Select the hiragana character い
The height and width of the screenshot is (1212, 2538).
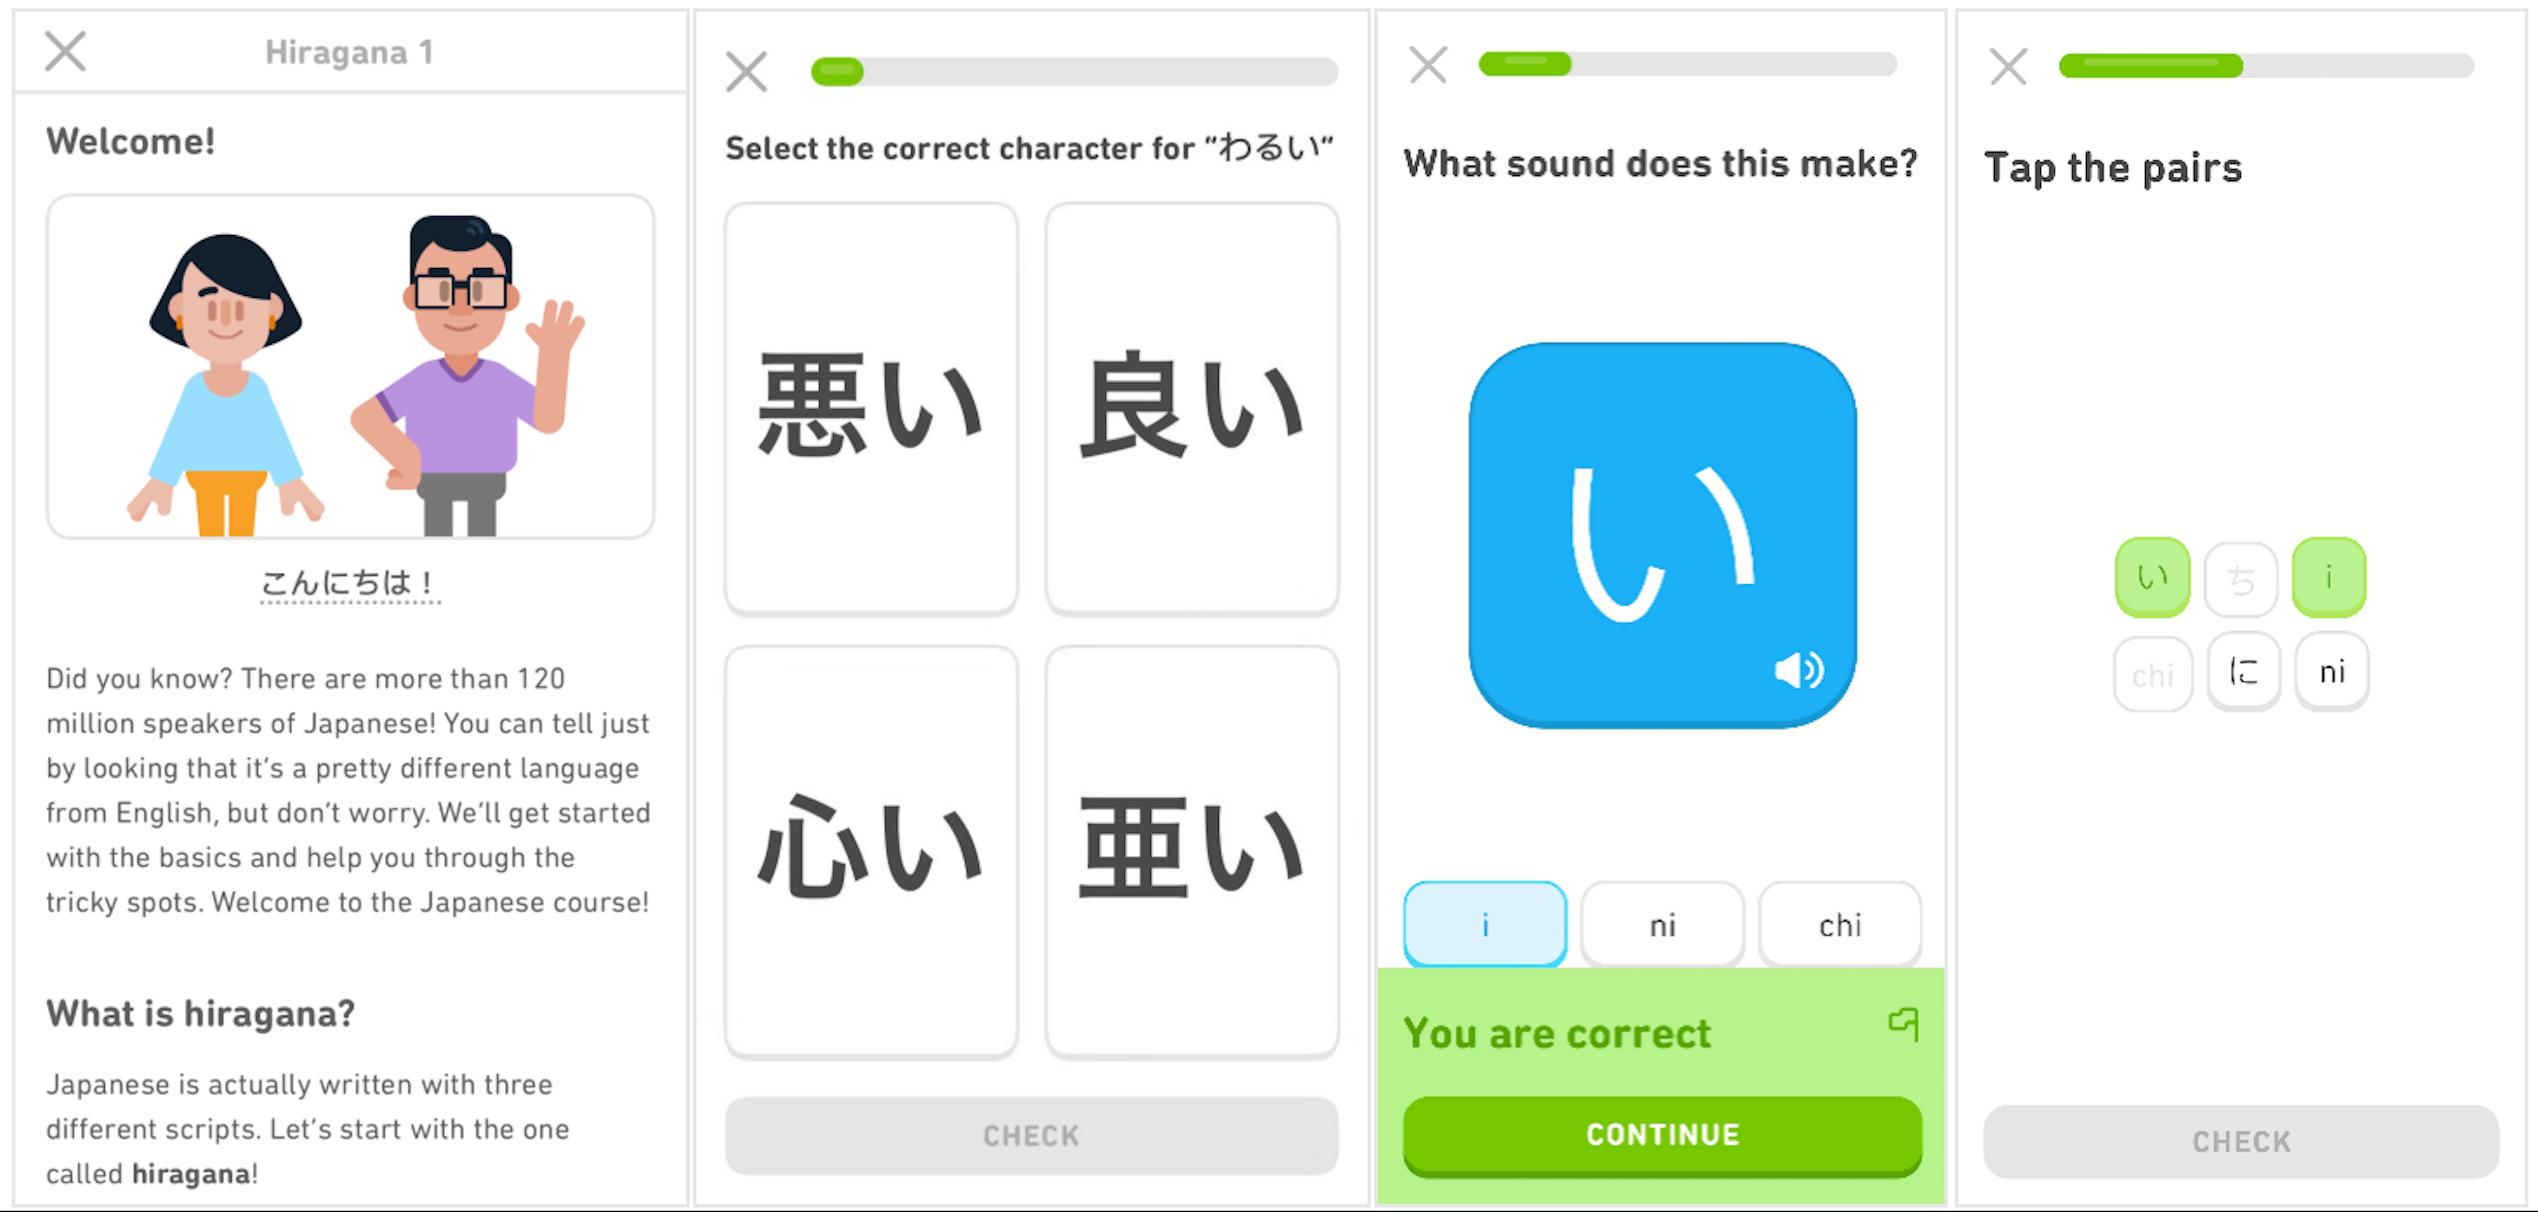[2154, 576]
